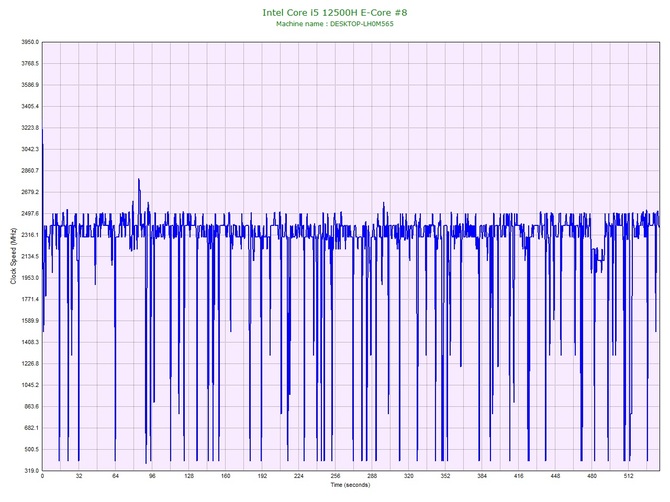Click the 320 seconds x-axis tick label
This screenshot has width=670, height=502.
click(409, 476)
